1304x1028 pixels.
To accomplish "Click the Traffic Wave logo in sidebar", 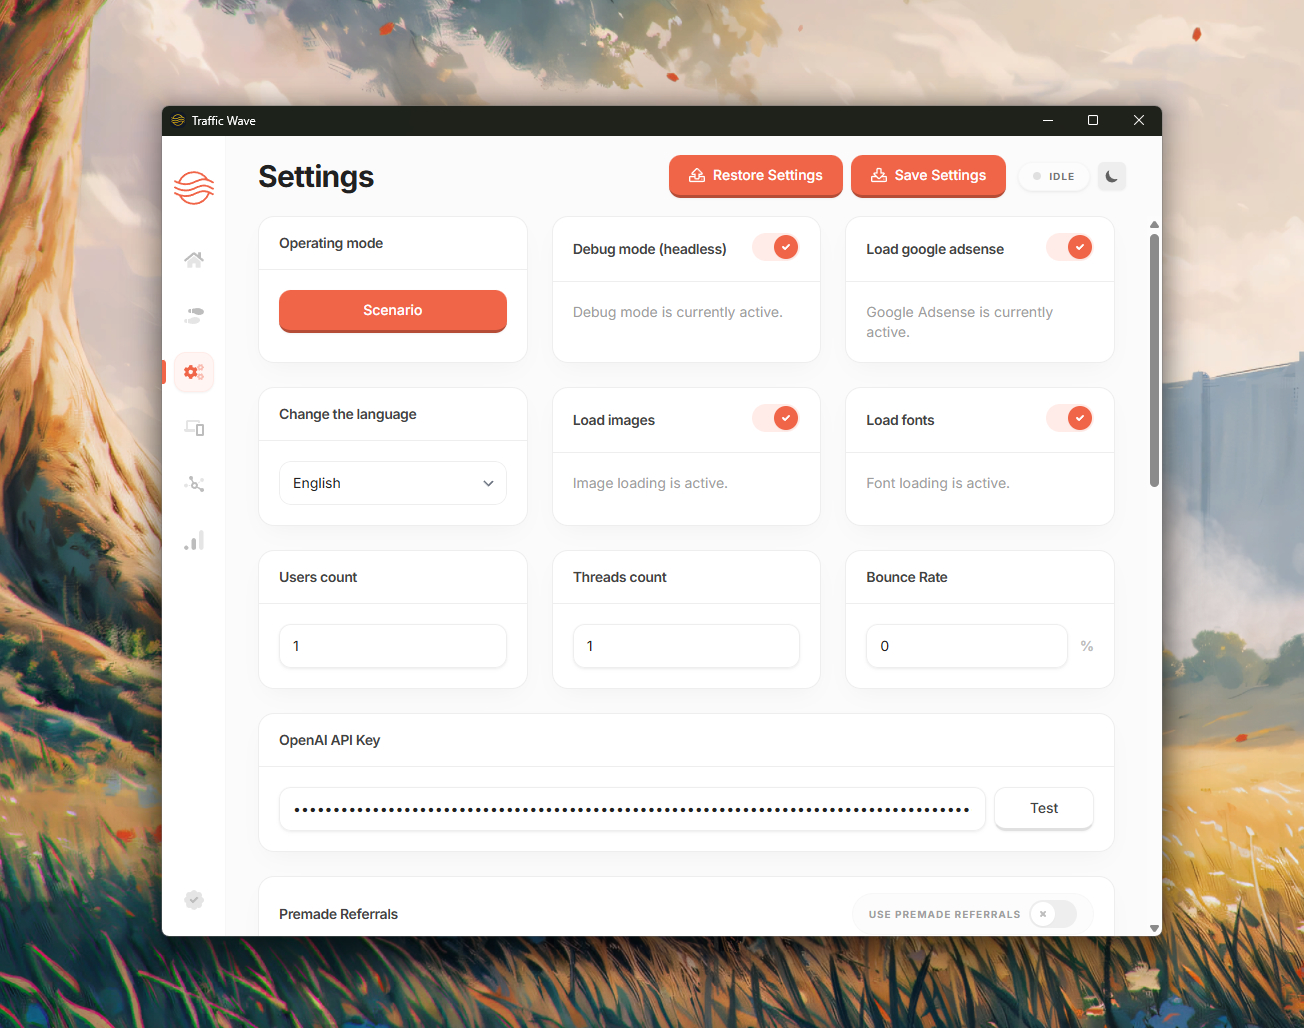I will coord(194,187).
